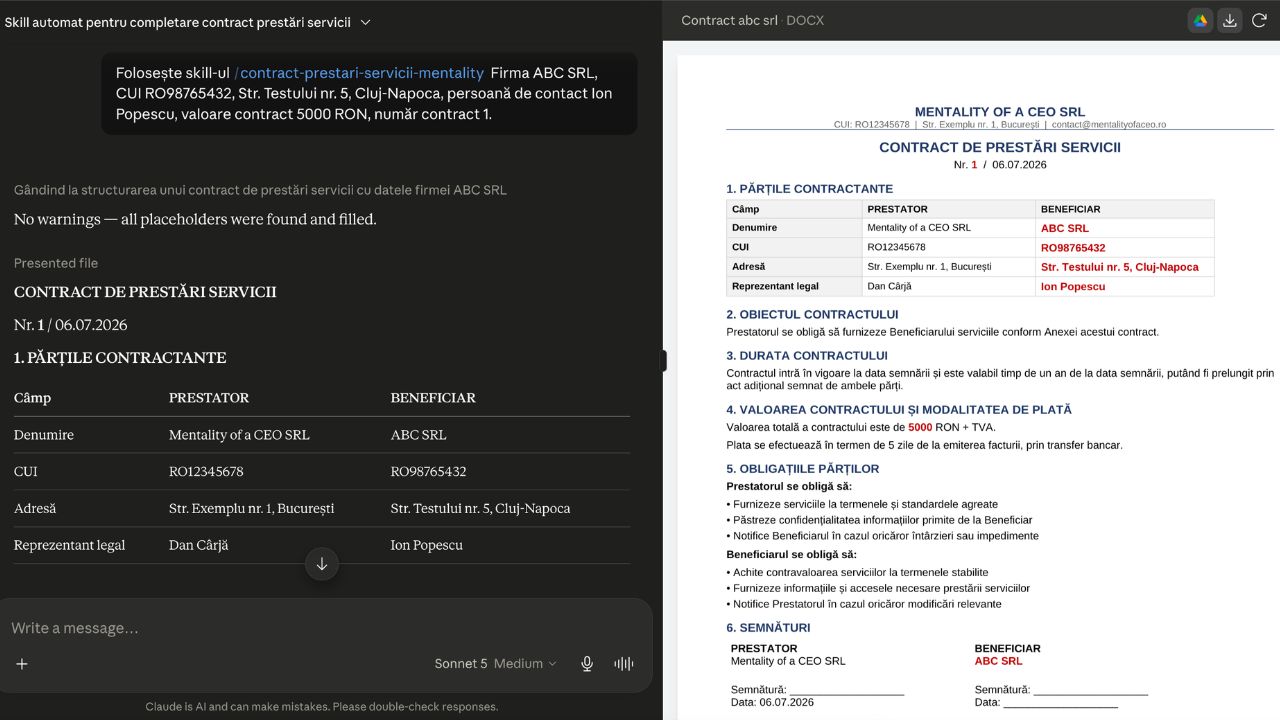Select red RO98765432 cell in the document table
Image resolution: width=1280 pixels, height=720 pixels.
[1073, 248]
